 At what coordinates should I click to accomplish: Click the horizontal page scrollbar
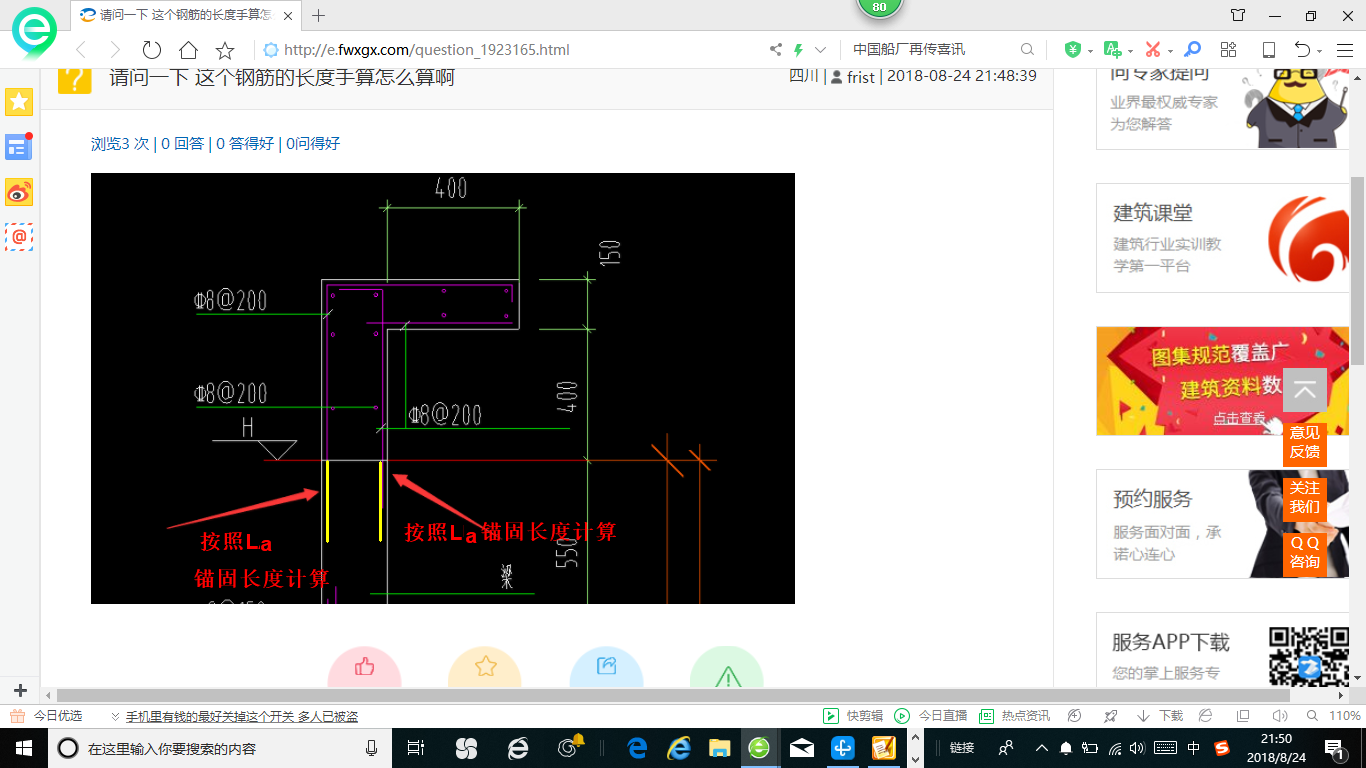click(673, 695)
